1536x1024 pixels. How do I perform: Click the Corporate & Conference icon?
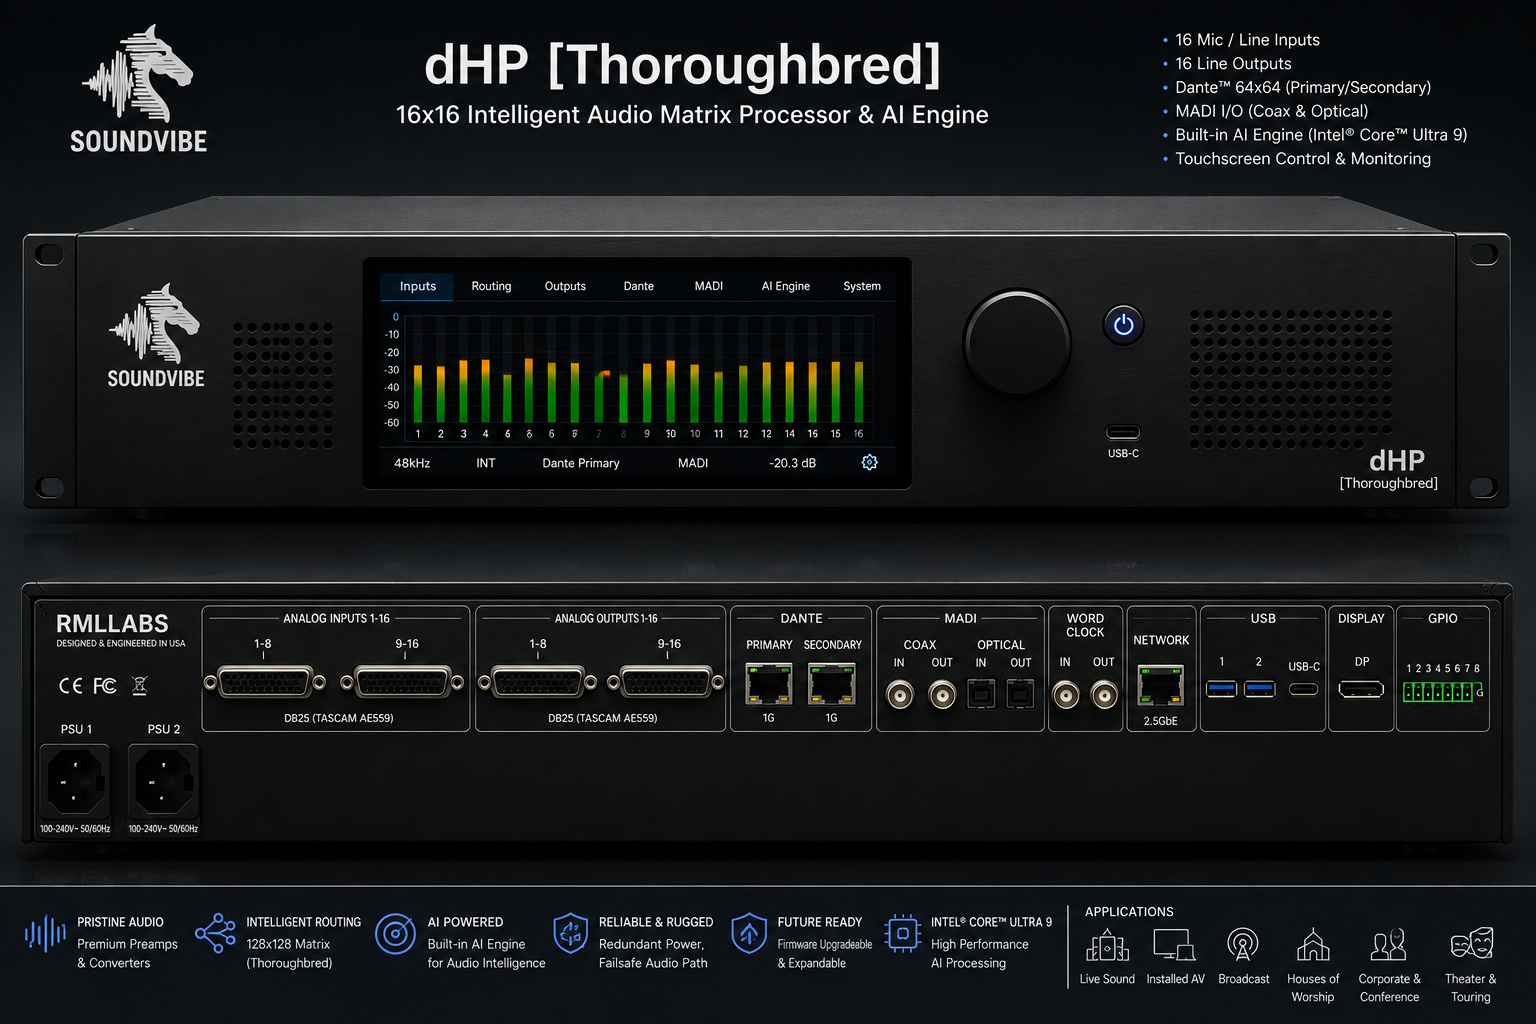point(1389,944)
